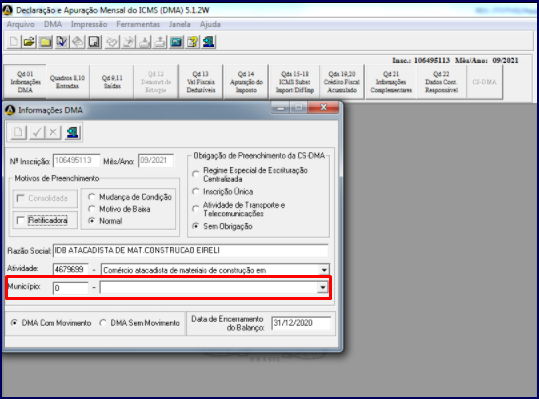This screenshot has height=399, width=539.
Task: Click the cancel X icon in Informações DMA toolbar
Action: tap(53, 132)
